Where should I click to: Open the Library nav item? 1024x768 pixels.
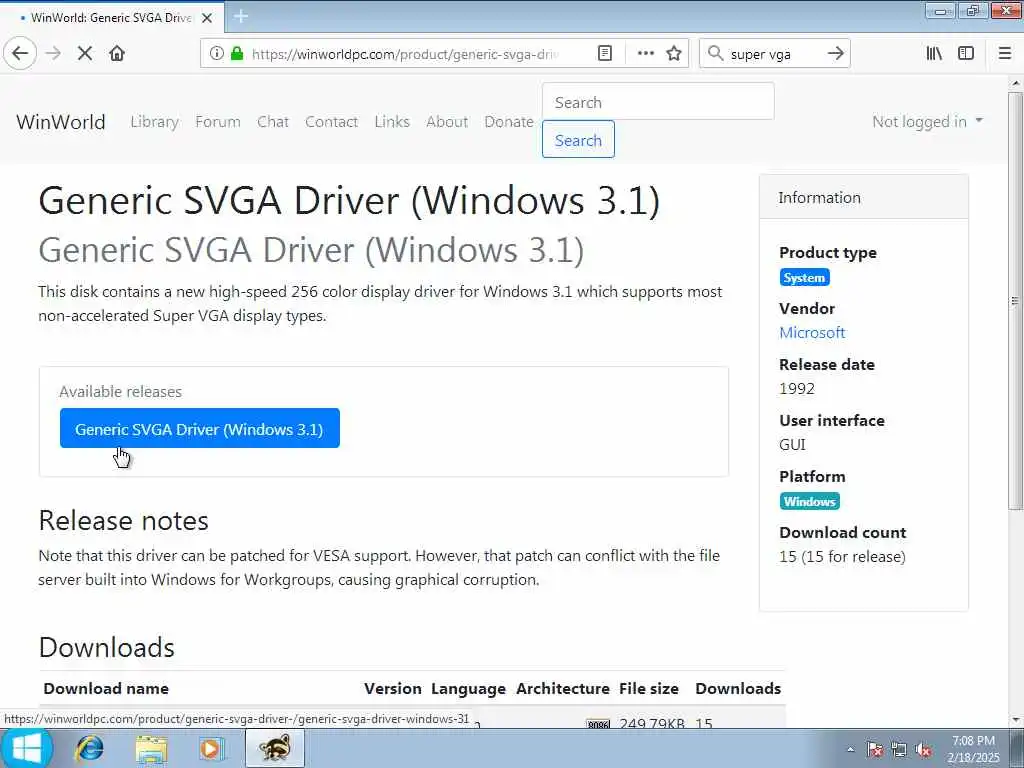click(x=154, y=121)
